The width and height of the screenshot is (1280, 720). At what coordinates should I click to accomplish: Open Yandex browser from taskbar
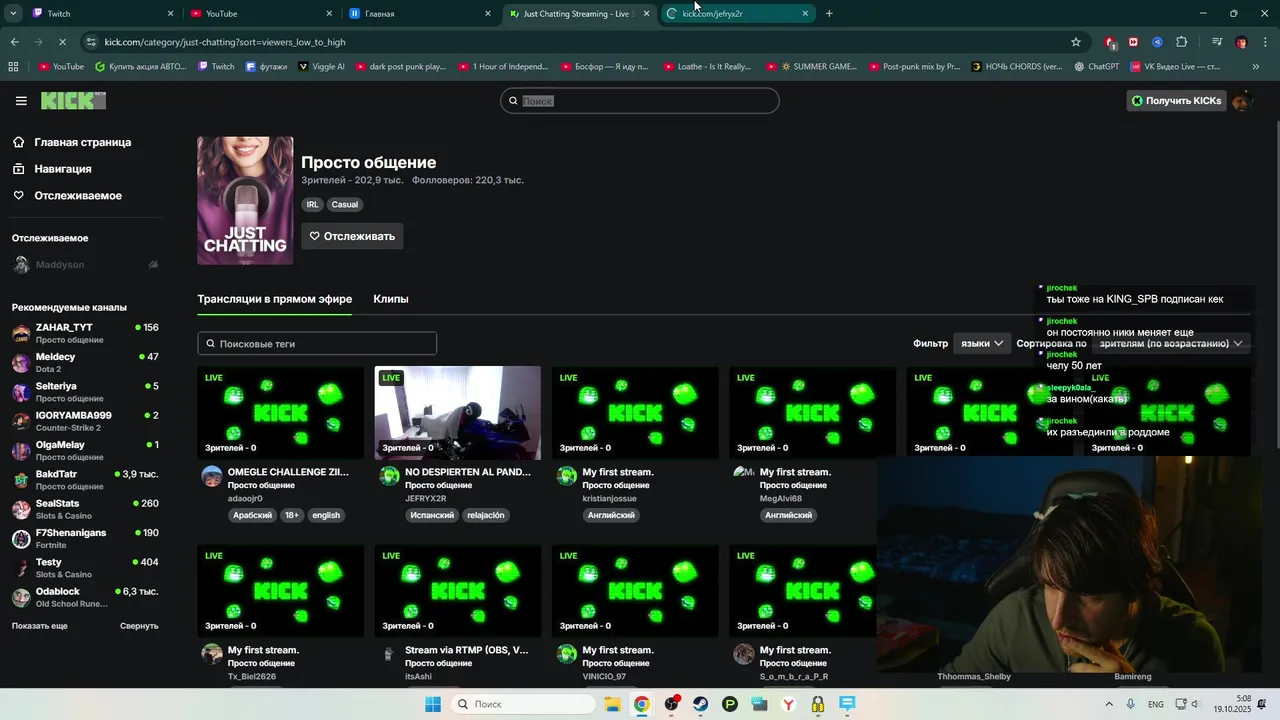tap(788, 704)
